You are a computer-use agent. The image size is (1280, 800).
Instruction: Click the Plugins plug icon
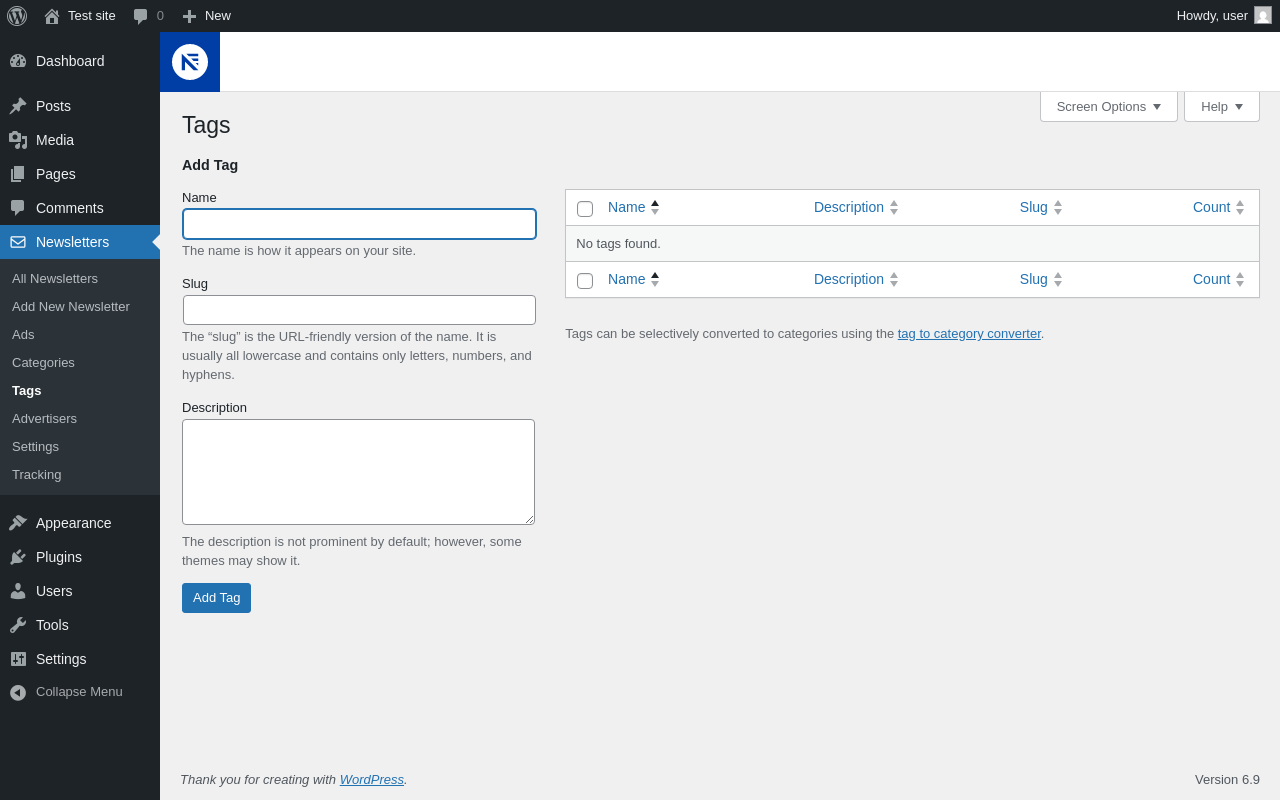(x=18, y=557)
